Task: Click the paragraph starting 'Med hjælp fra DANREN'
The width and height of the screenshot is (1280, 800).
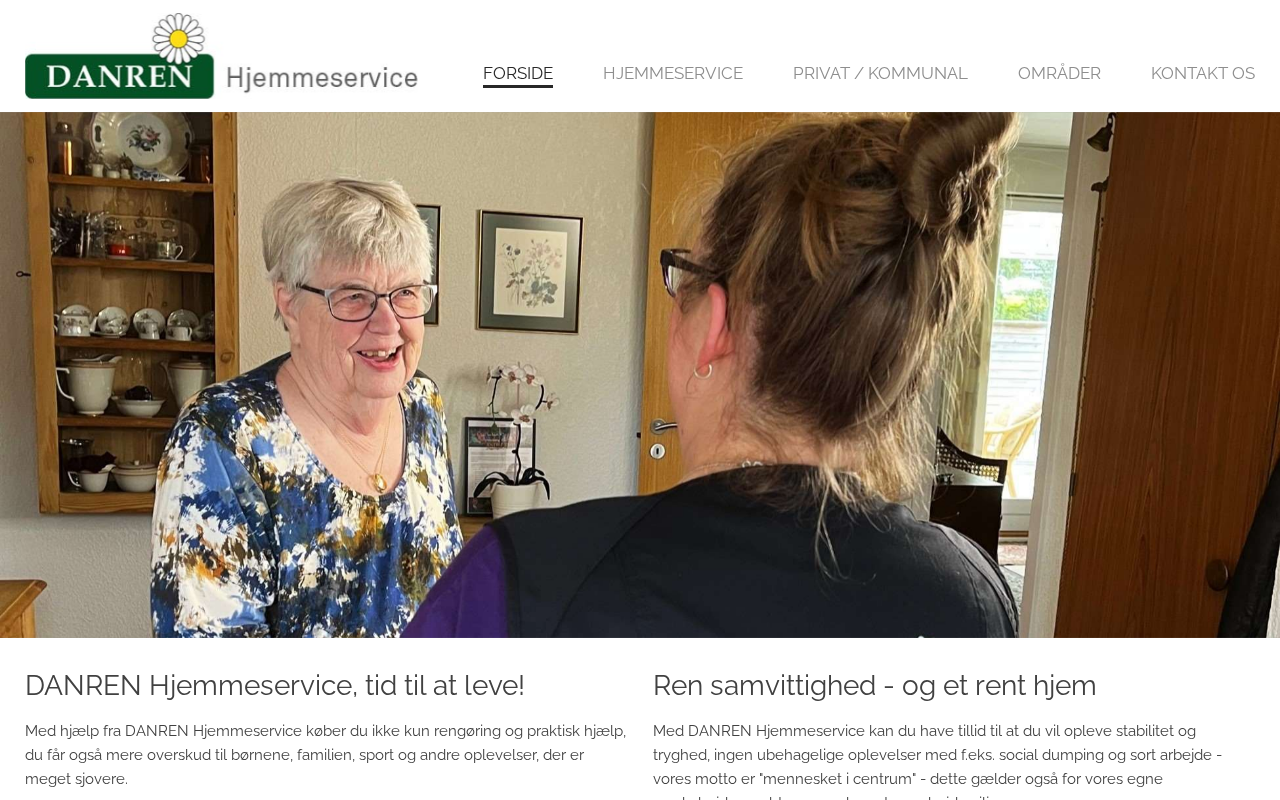Action: pos(326,755)
